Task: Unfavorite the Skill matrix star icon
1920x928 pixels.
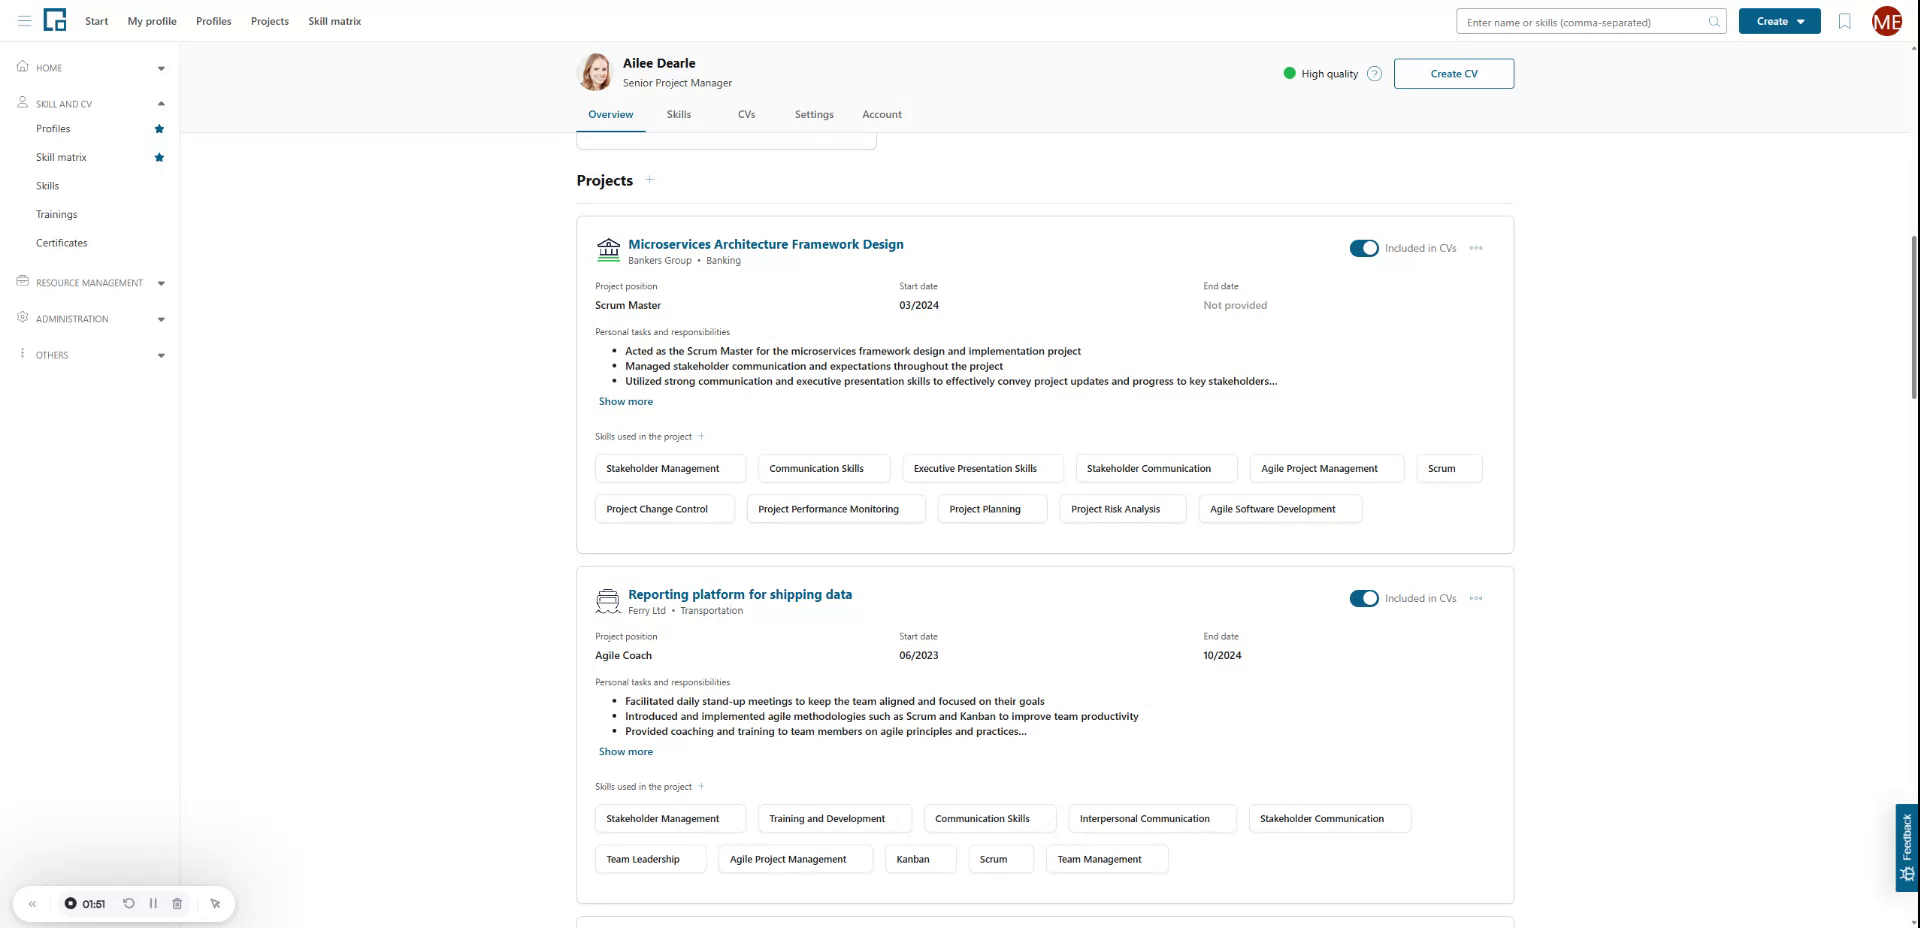Action: pyautogui.click(x=159, y=157)
